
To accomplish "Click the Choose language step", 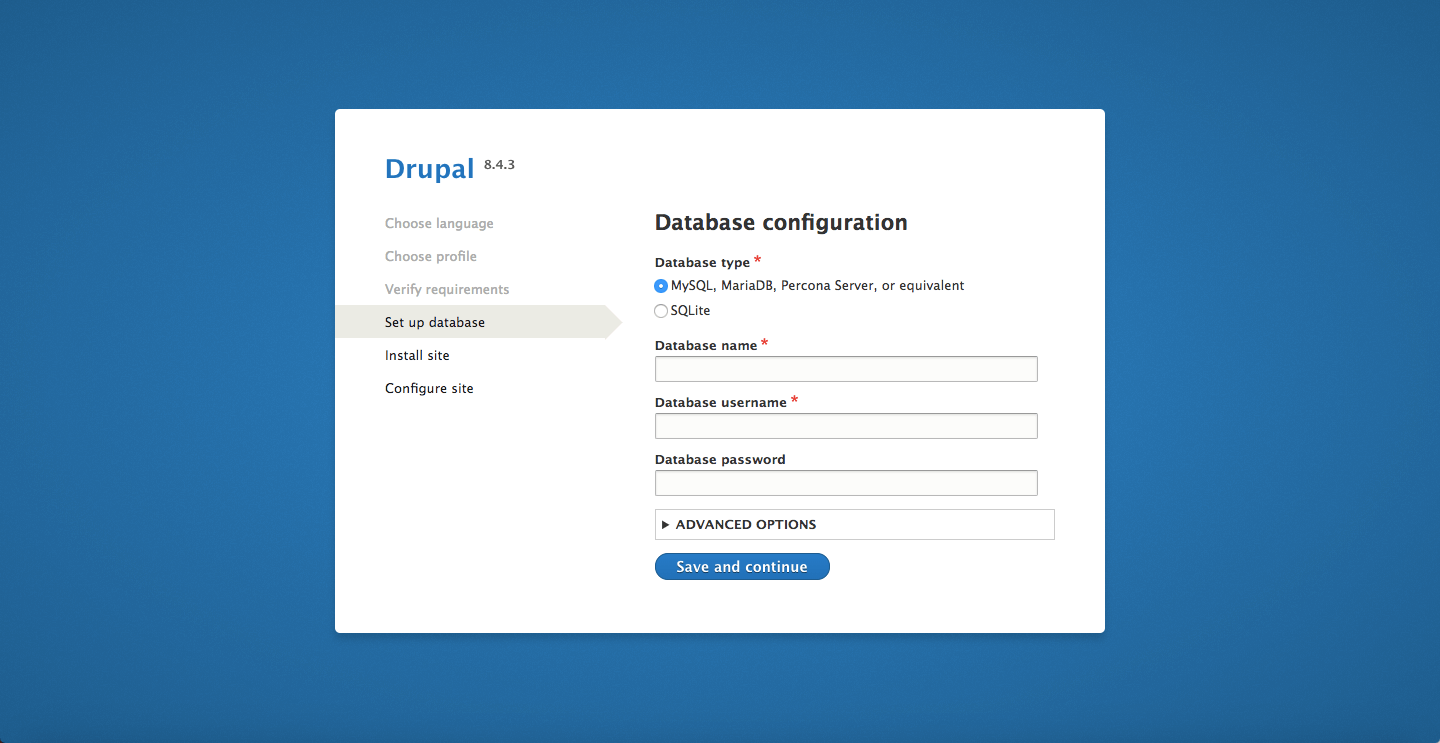I will (x=439, y=224).
